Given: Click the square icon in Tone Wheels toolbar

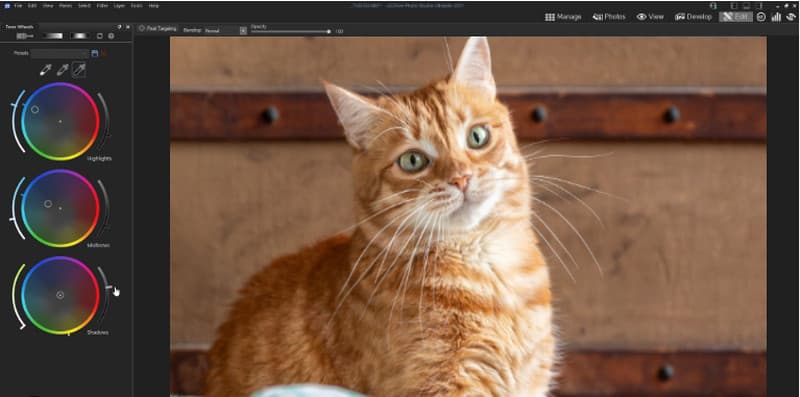Looking at the screenshot, I should 100,36.
